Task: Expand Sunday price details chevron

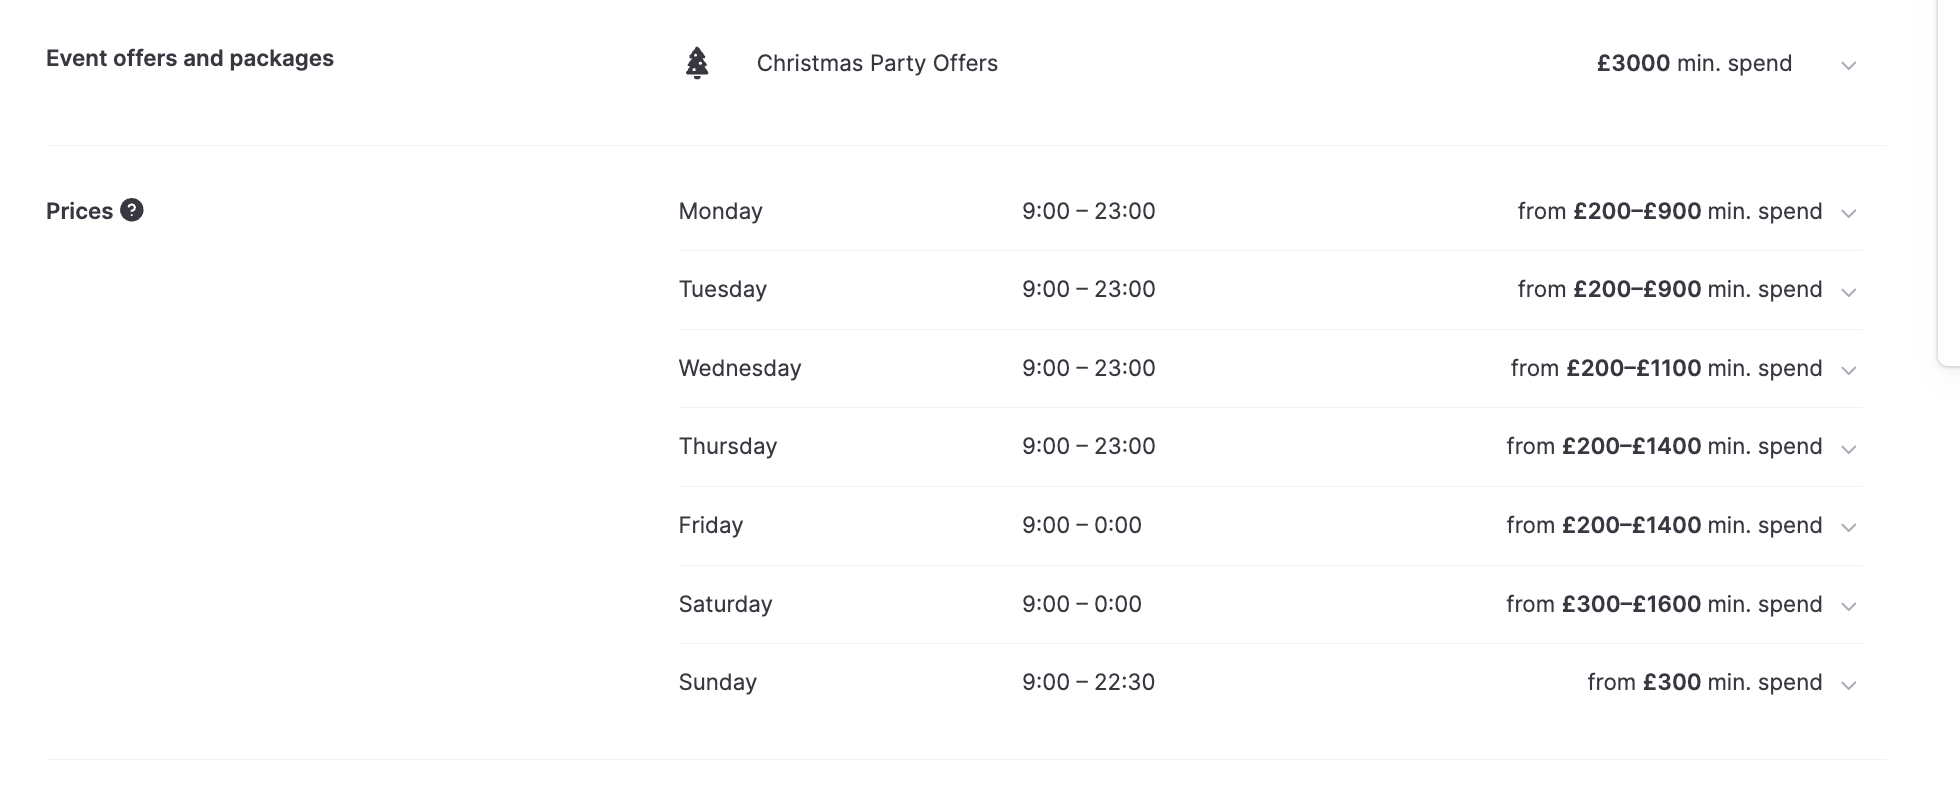Action: (1848, 685)
